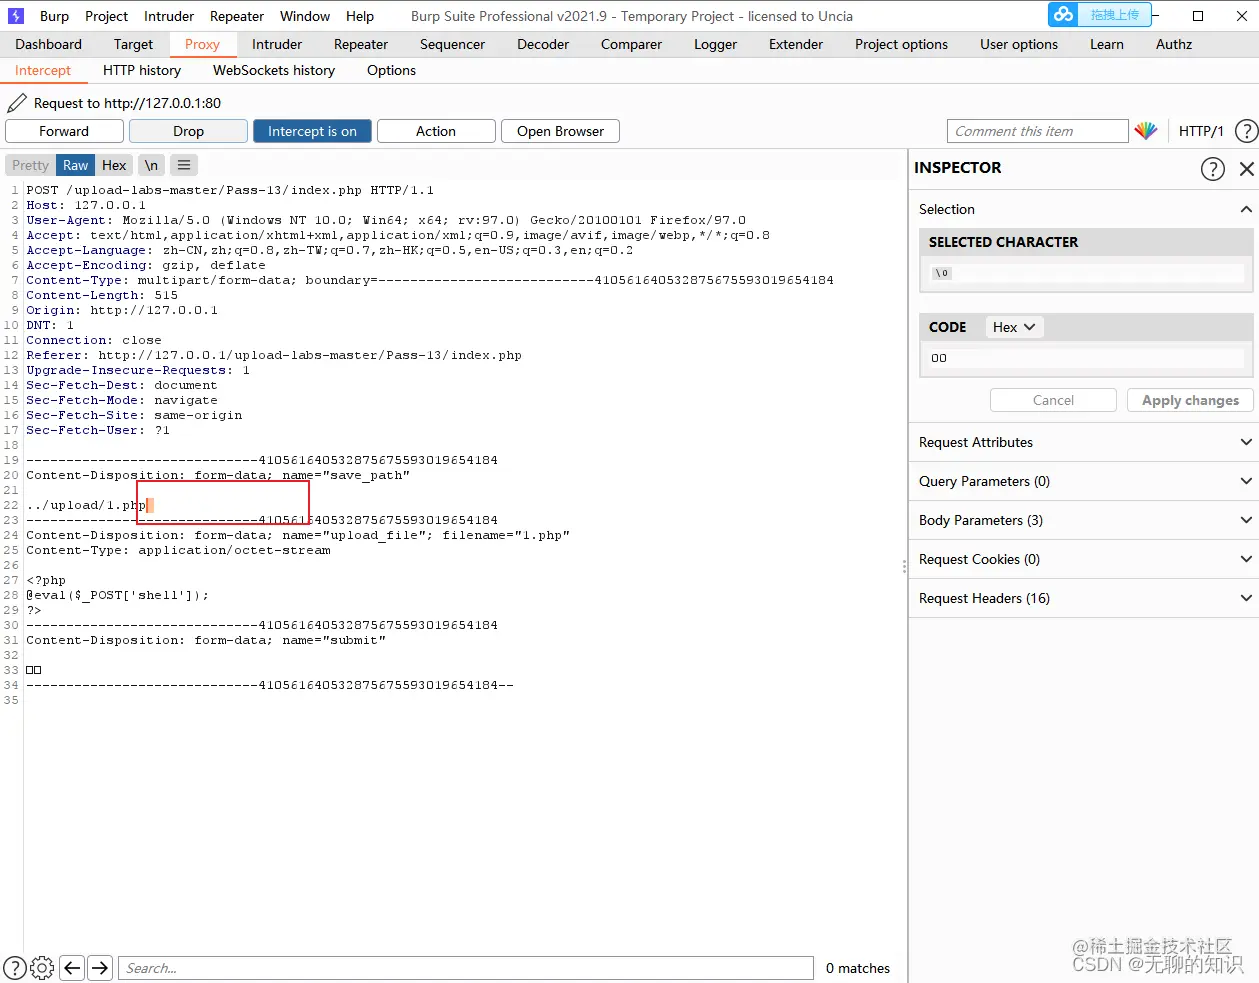Toggle the \n non-printable characters button
Screen dimensions: 1259x983
coord(151,165)
